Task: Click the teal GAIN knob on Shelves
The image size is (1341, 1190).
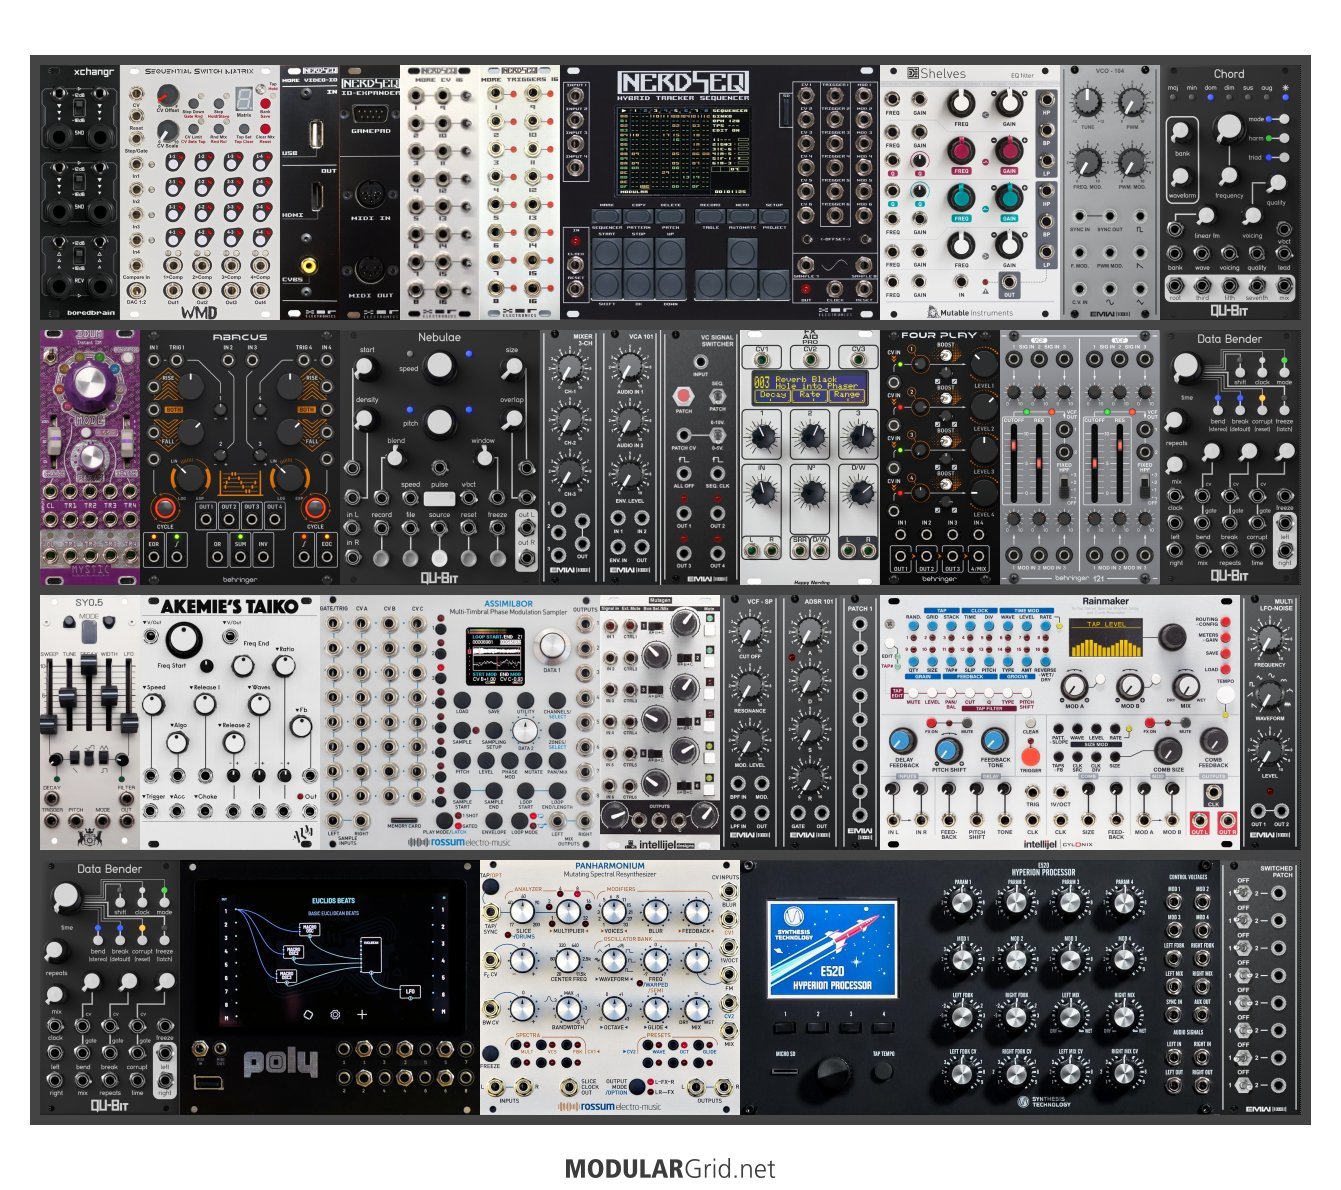Action: 1009,198
